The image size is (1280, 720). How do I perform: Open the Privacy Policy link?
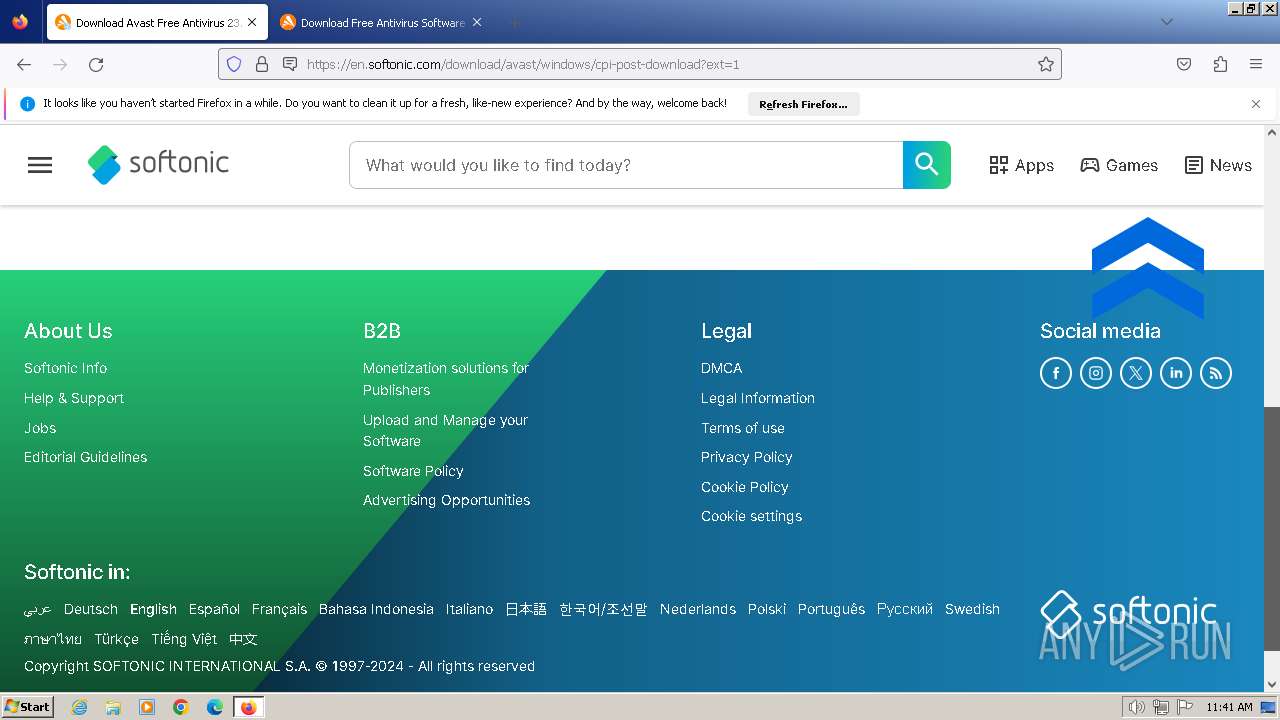click(747, 457)
